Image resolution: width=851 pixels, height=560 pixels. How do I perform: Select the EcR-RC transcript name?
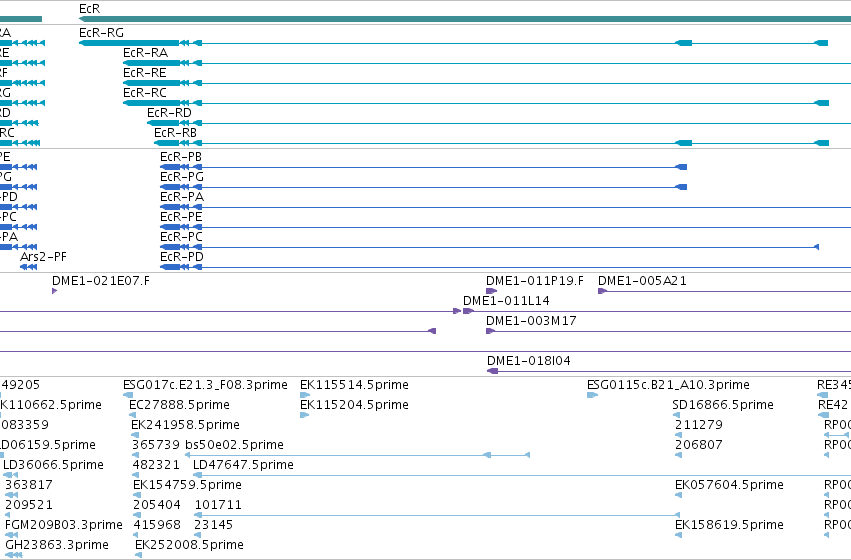(145, 93)
